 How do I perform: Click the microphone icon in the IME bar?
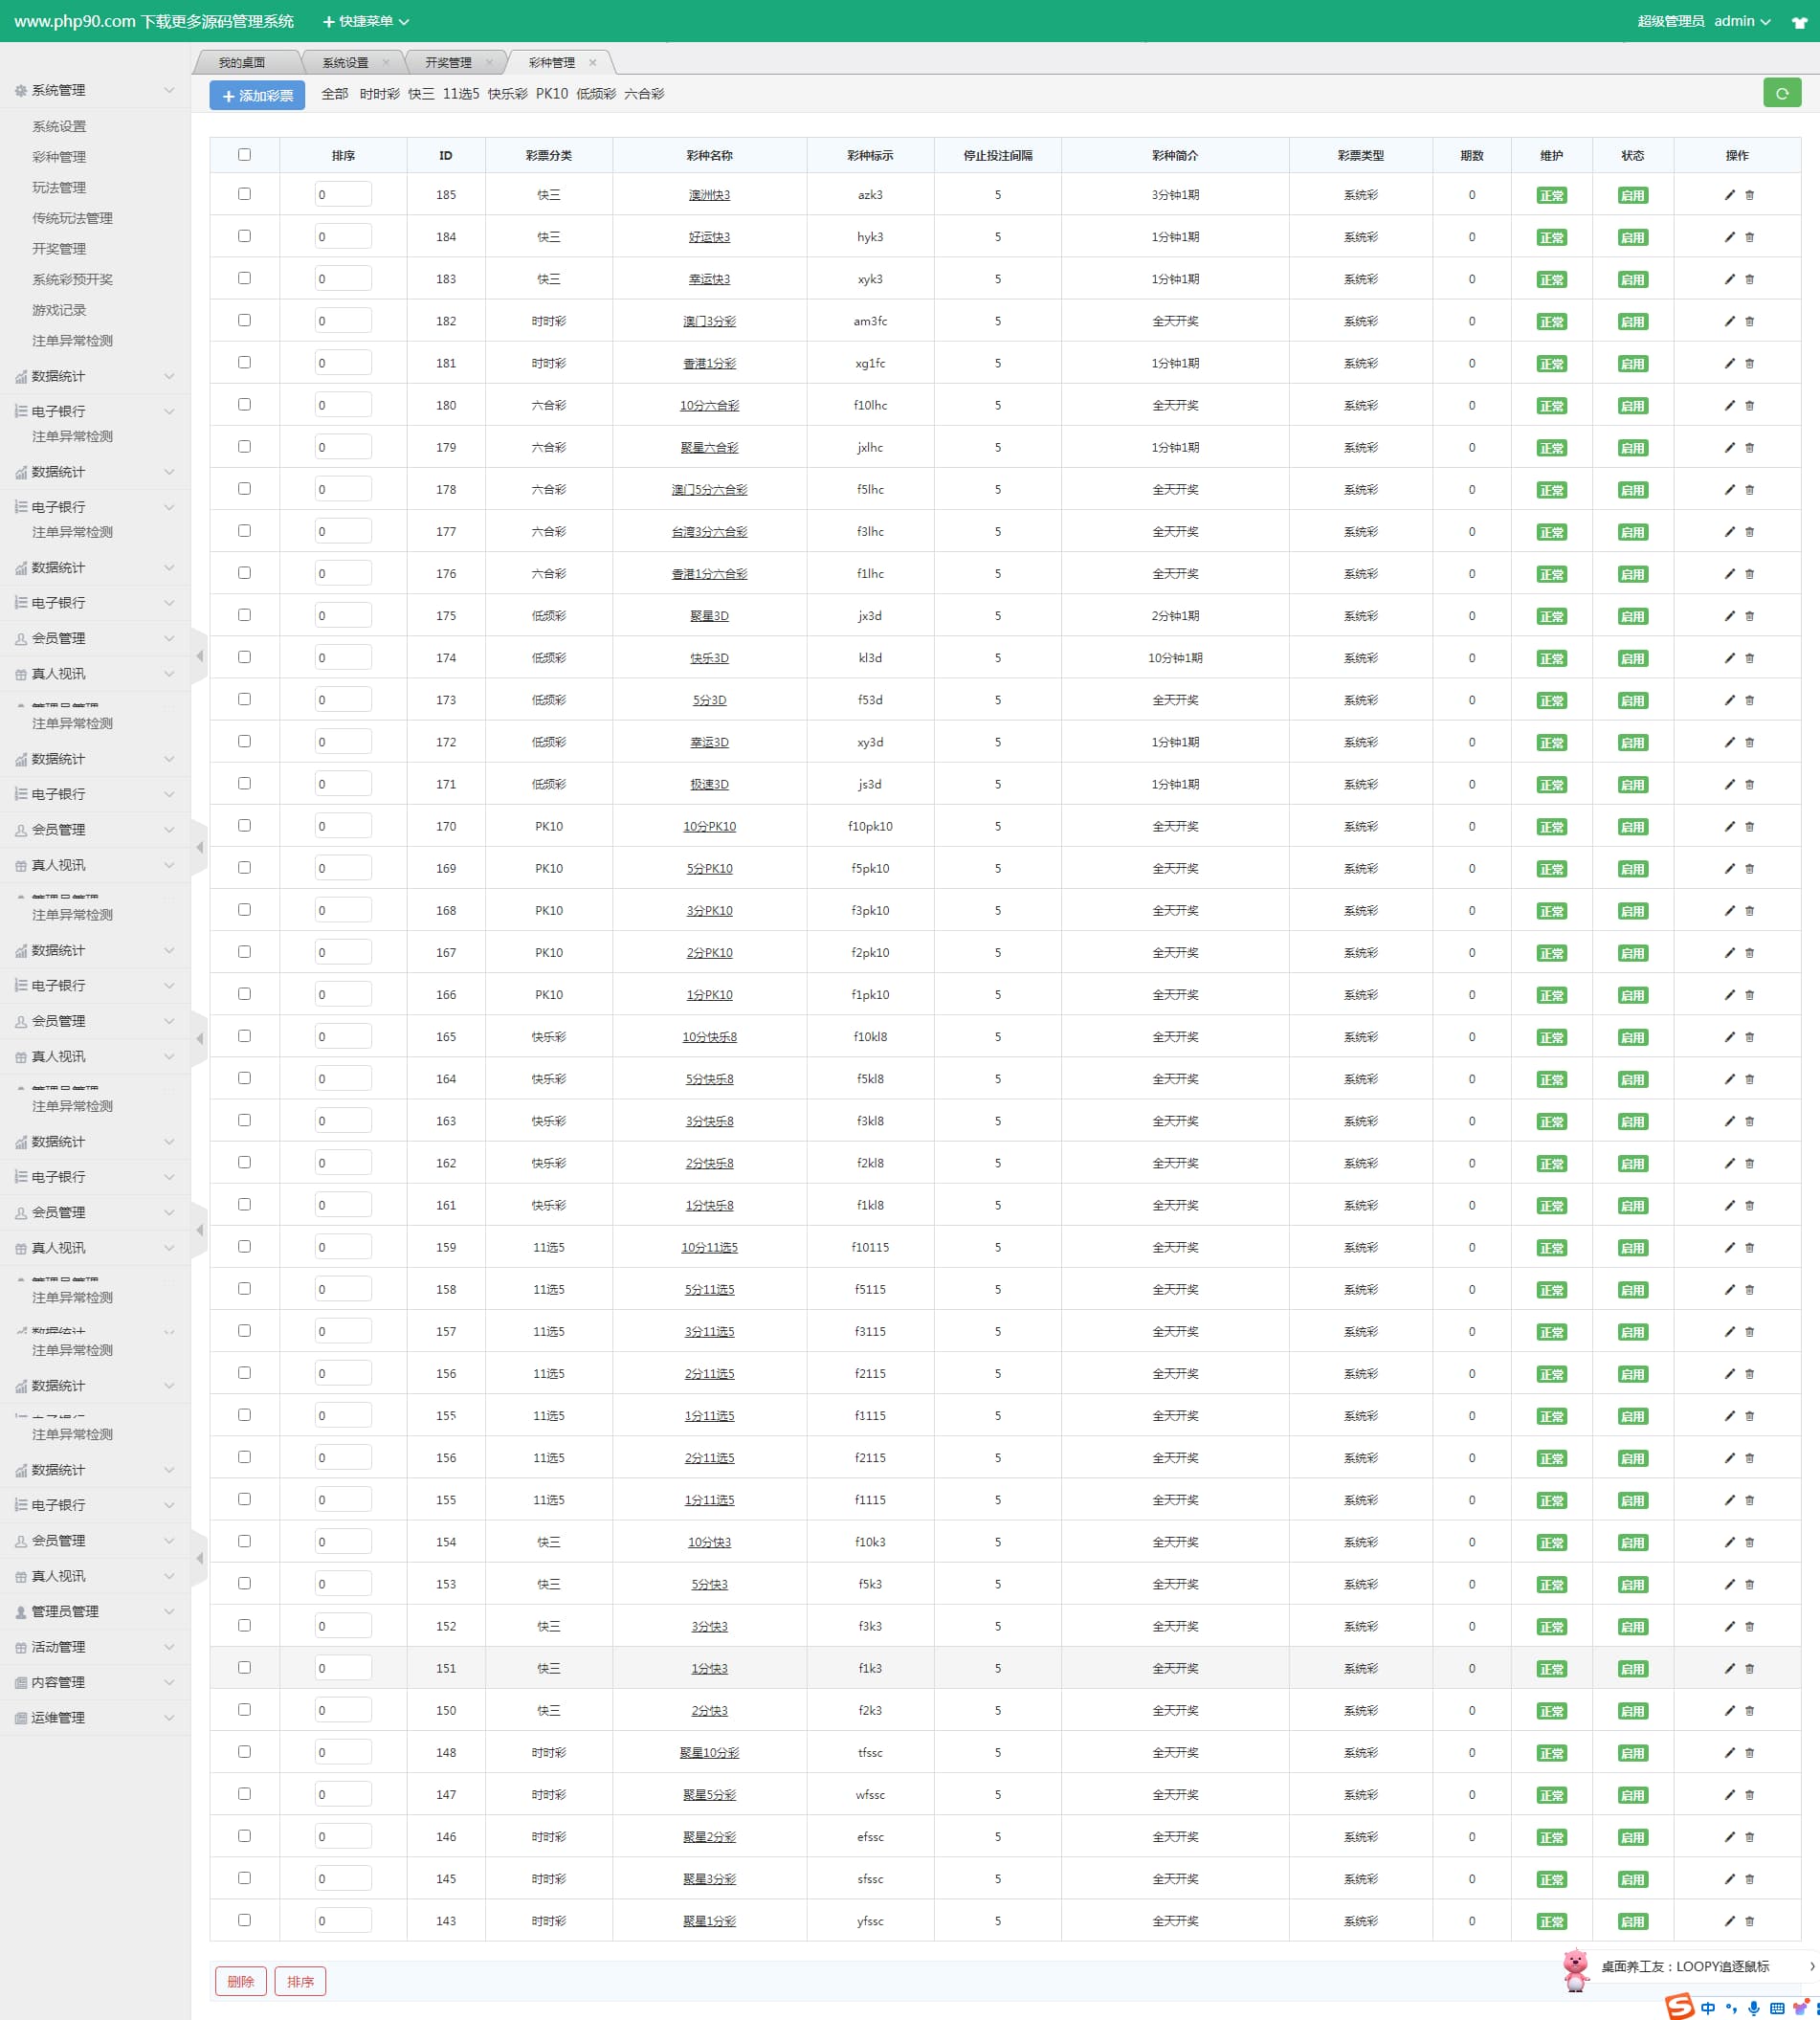pos(1753,2008)
